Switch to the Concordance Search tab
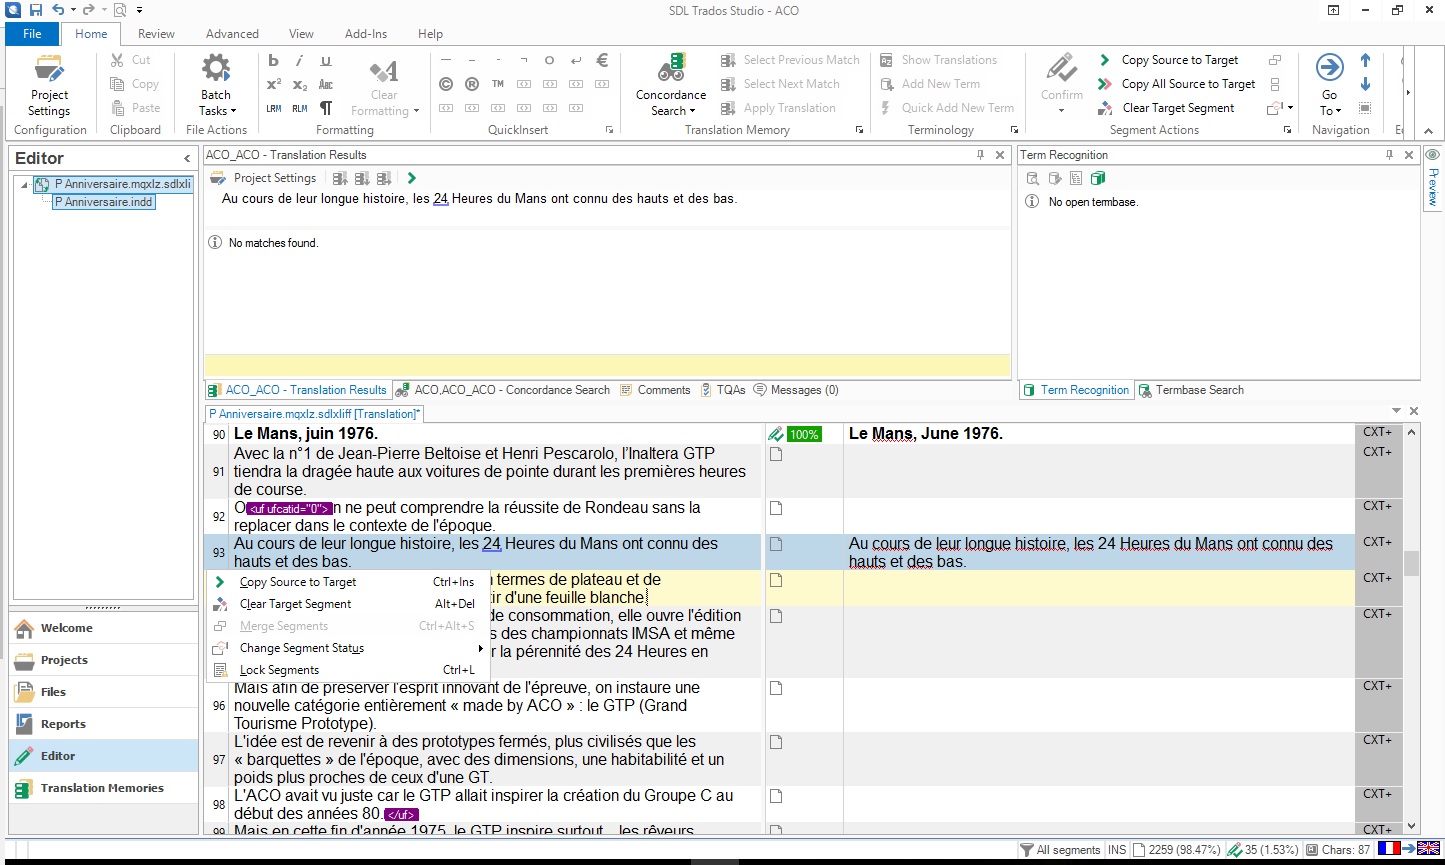1445x865 pixels. [502, 390]
